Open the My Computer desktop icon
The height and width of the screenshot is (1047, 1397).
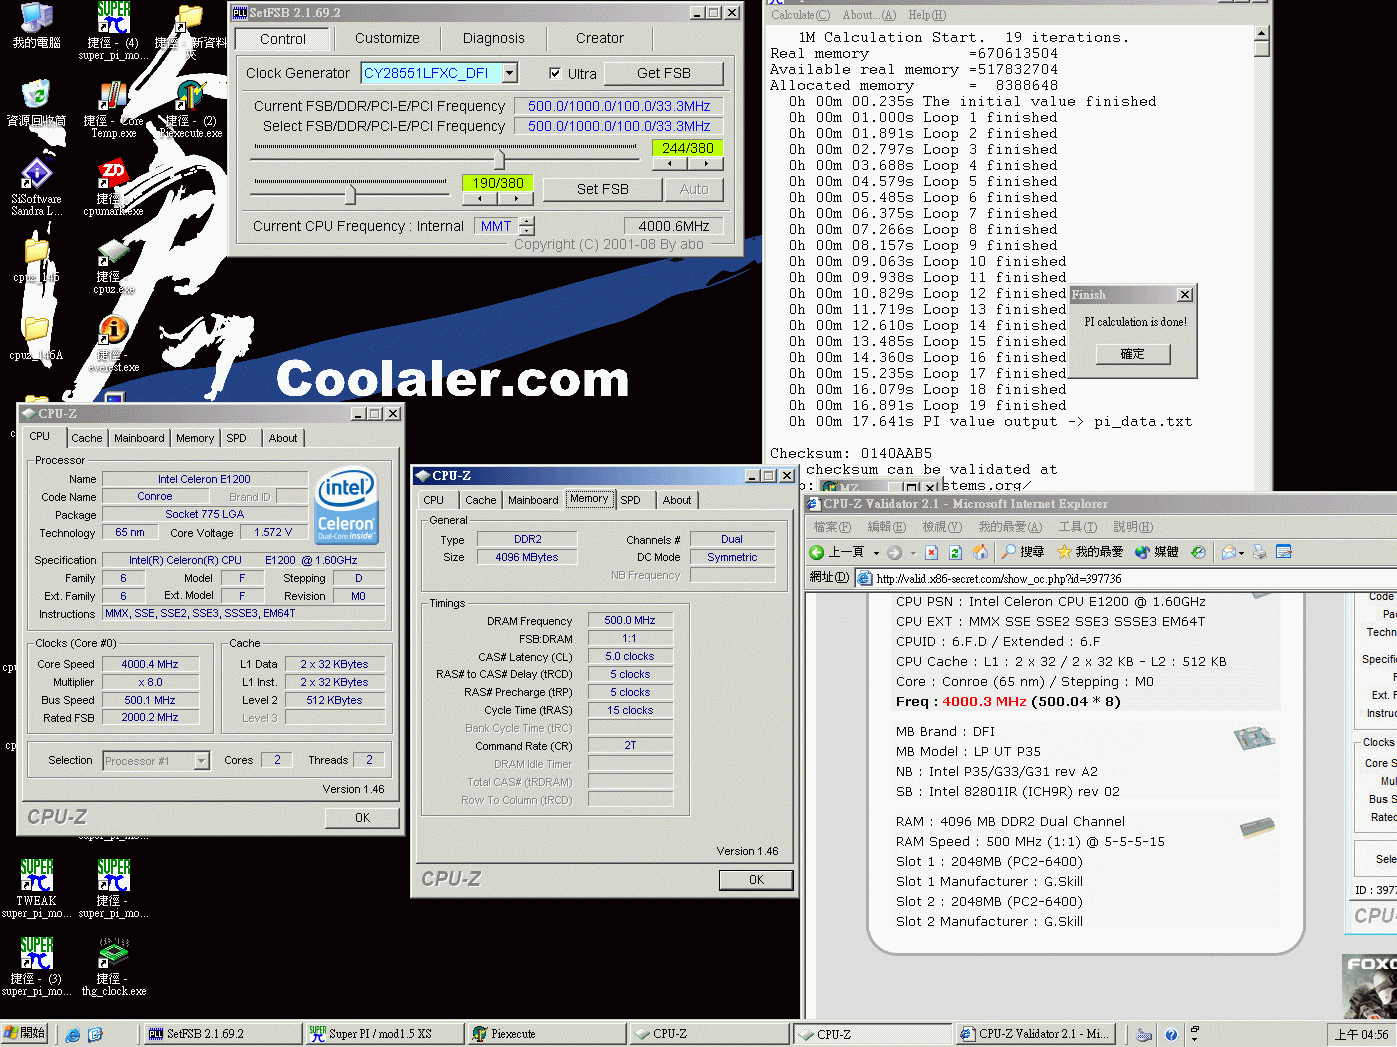pyautogui.click(x=36, y=24)
